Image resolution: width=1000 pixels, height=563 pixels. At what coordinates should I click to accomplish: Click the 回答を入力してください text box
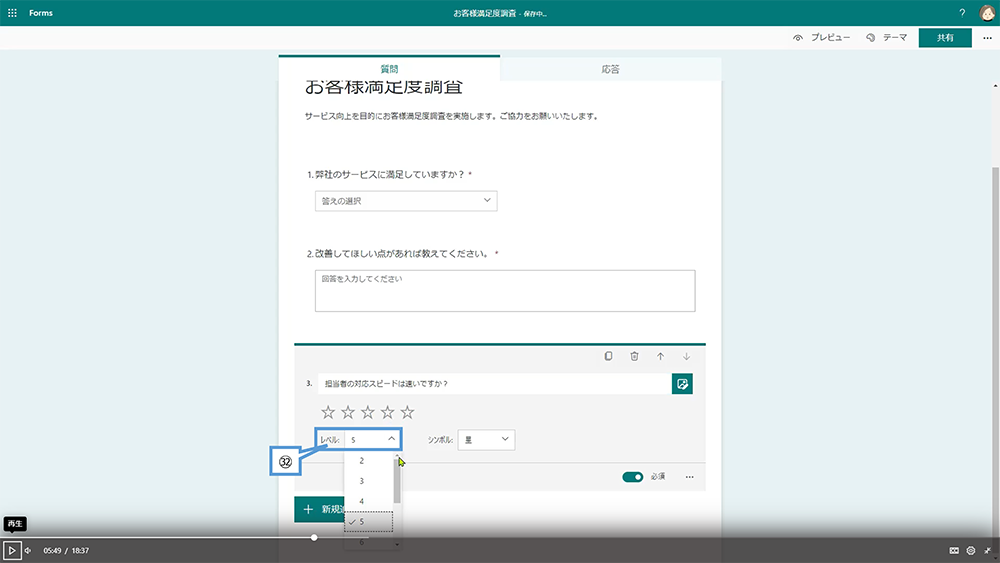[505, 291]
